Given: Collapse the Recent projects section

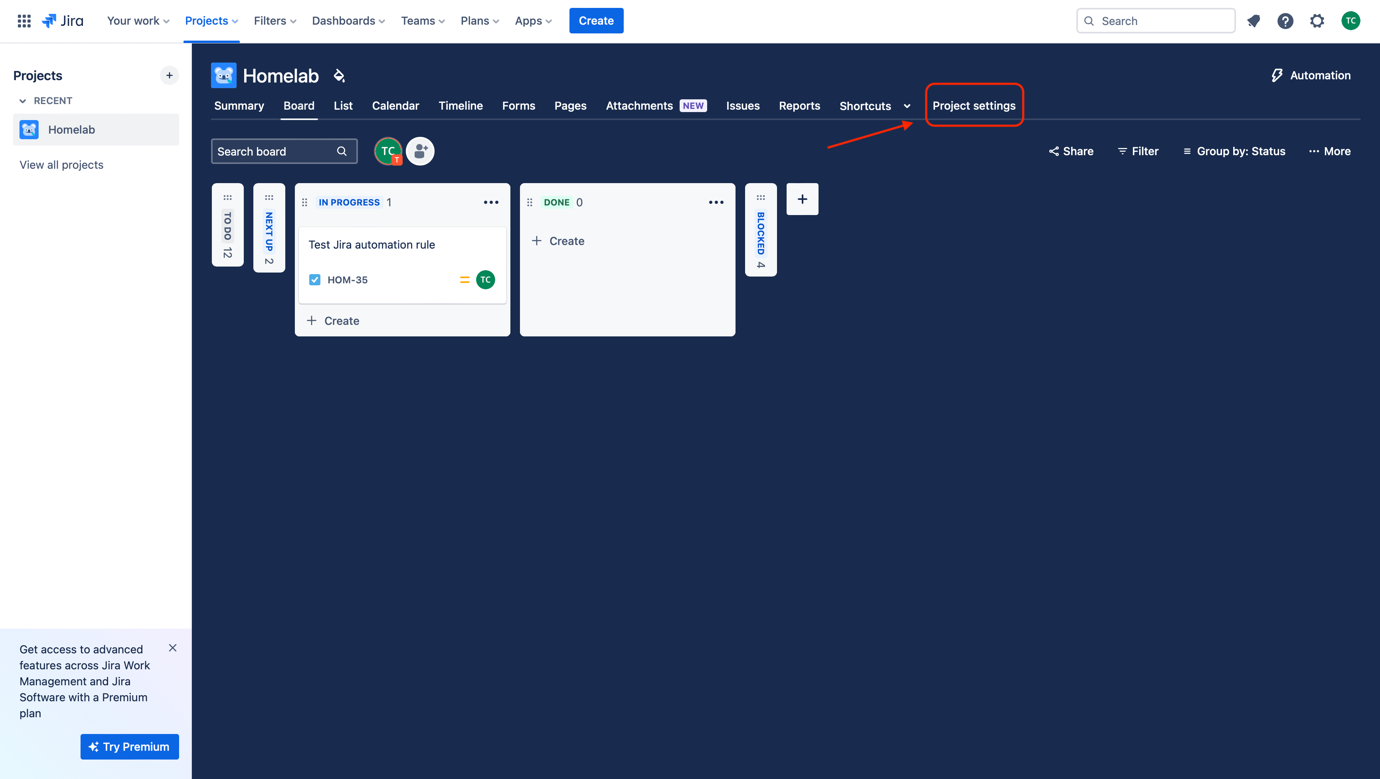Looking at the screenshot, I should (x=23, y=101).
